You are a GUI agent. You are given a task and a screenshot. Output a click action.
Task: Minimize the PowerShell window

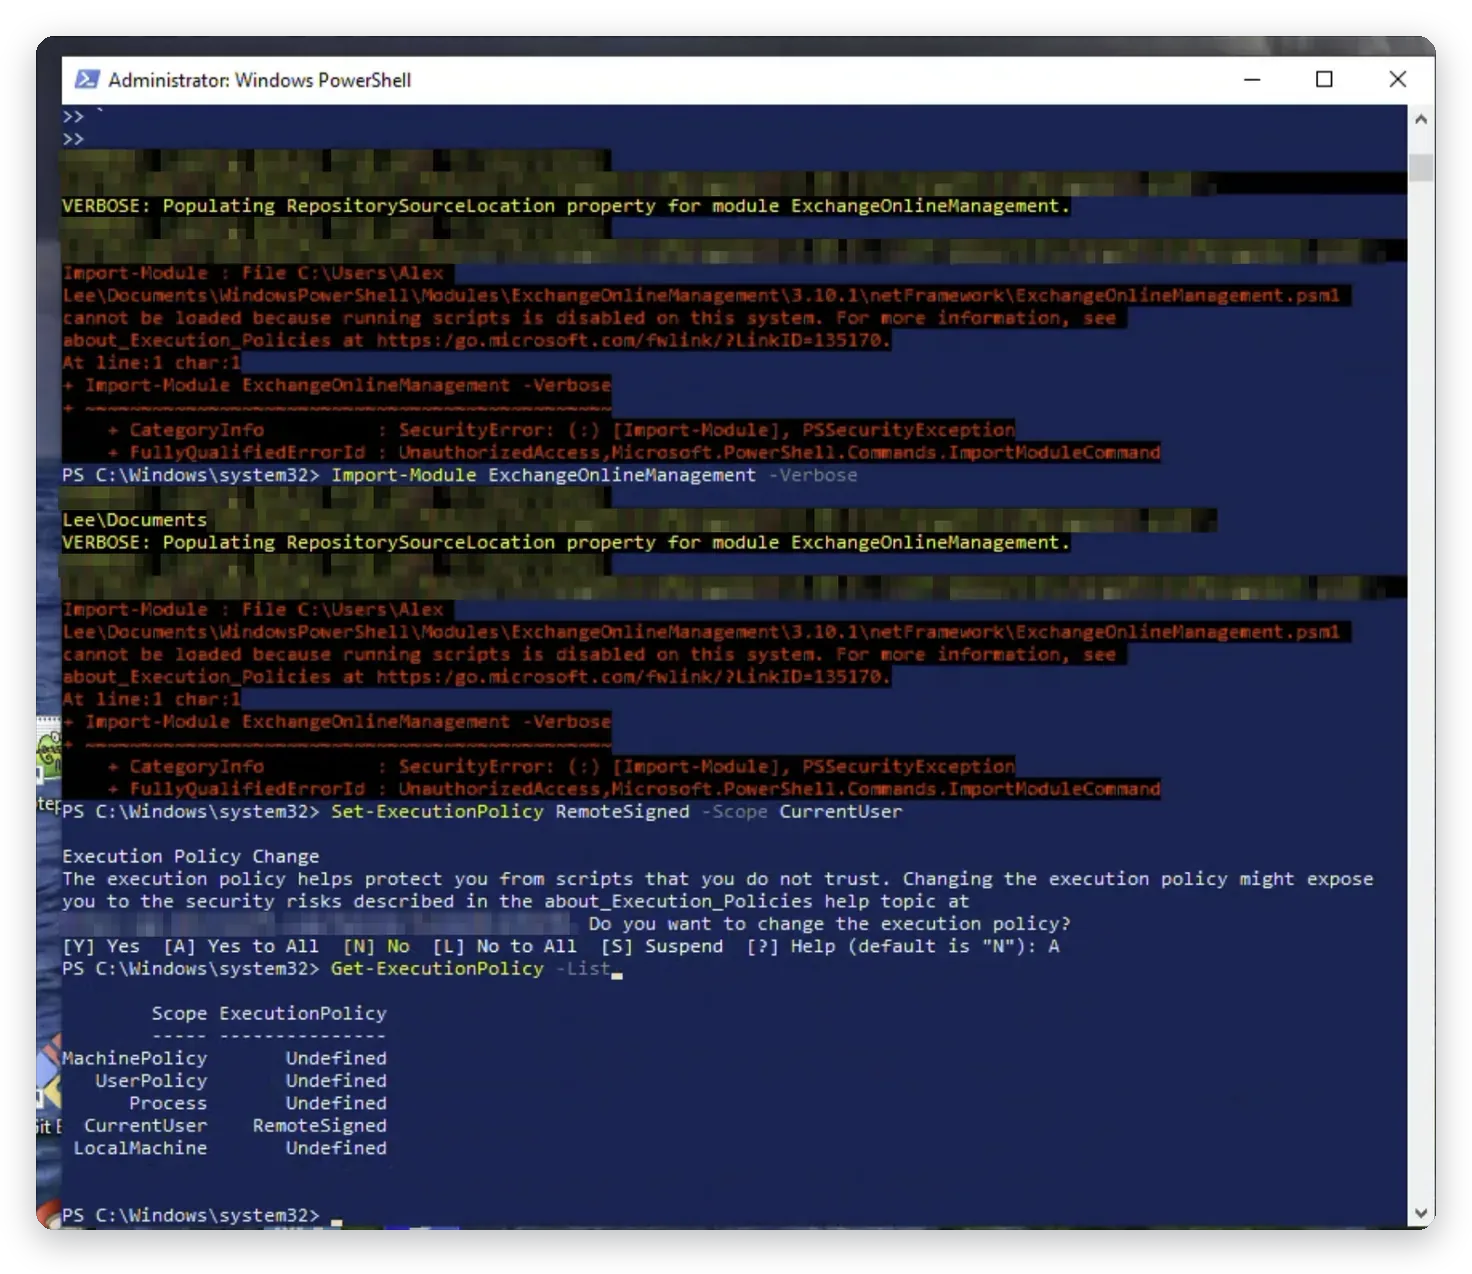click(x=1252, y=79)
